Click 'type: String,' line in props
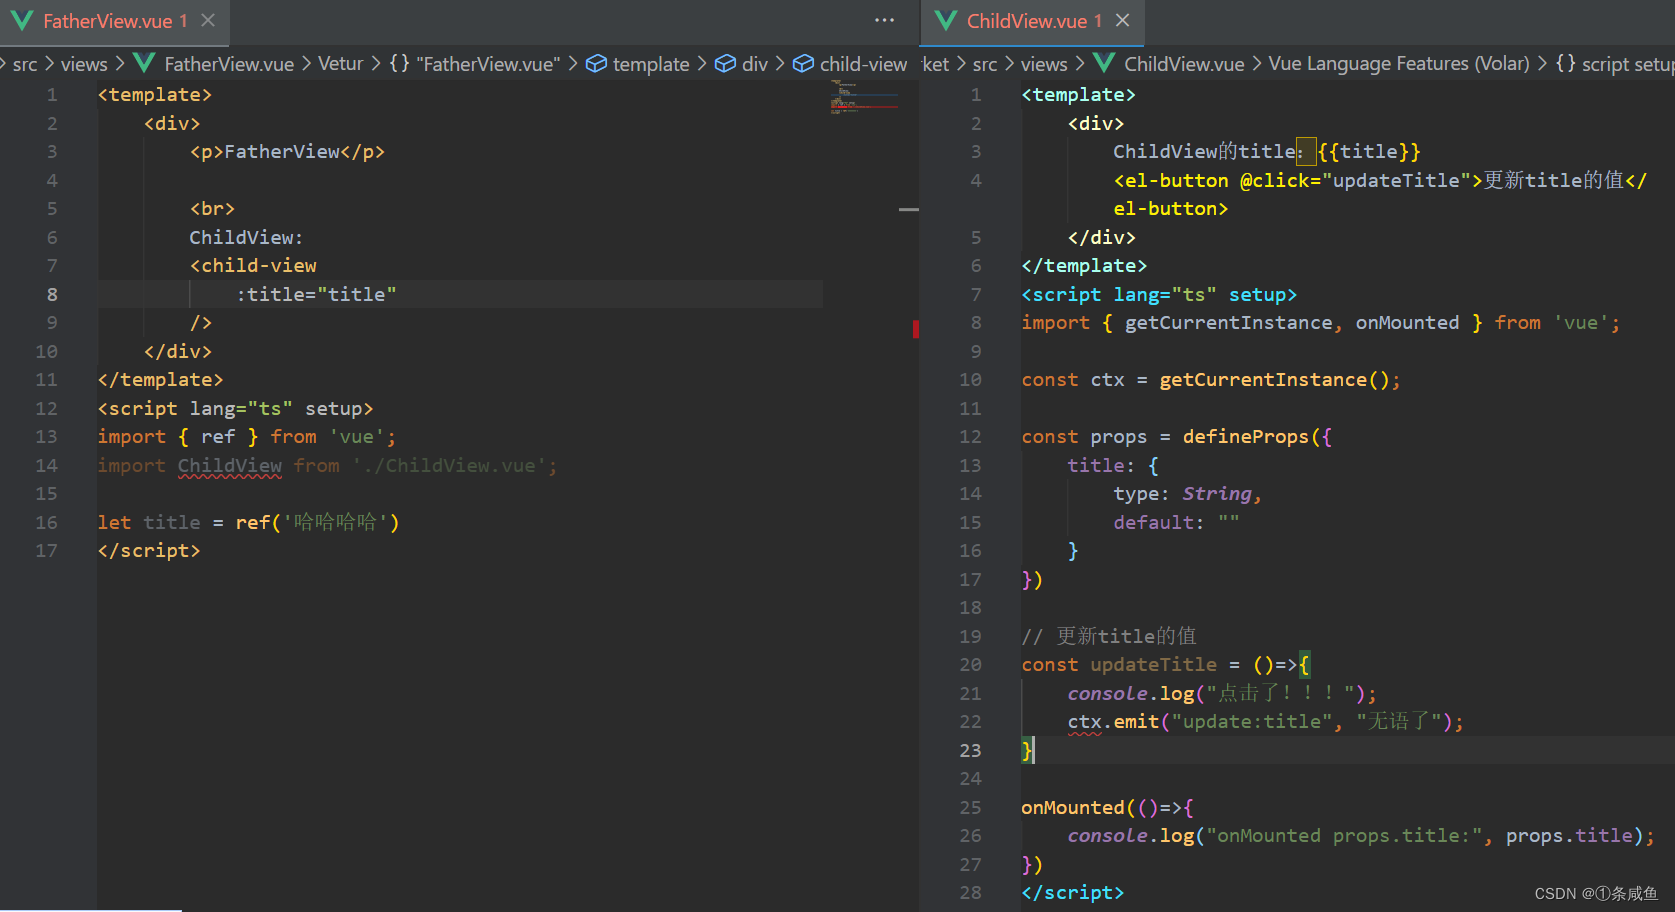Viewport: 1675px width, 912px height. (1188, 493)
